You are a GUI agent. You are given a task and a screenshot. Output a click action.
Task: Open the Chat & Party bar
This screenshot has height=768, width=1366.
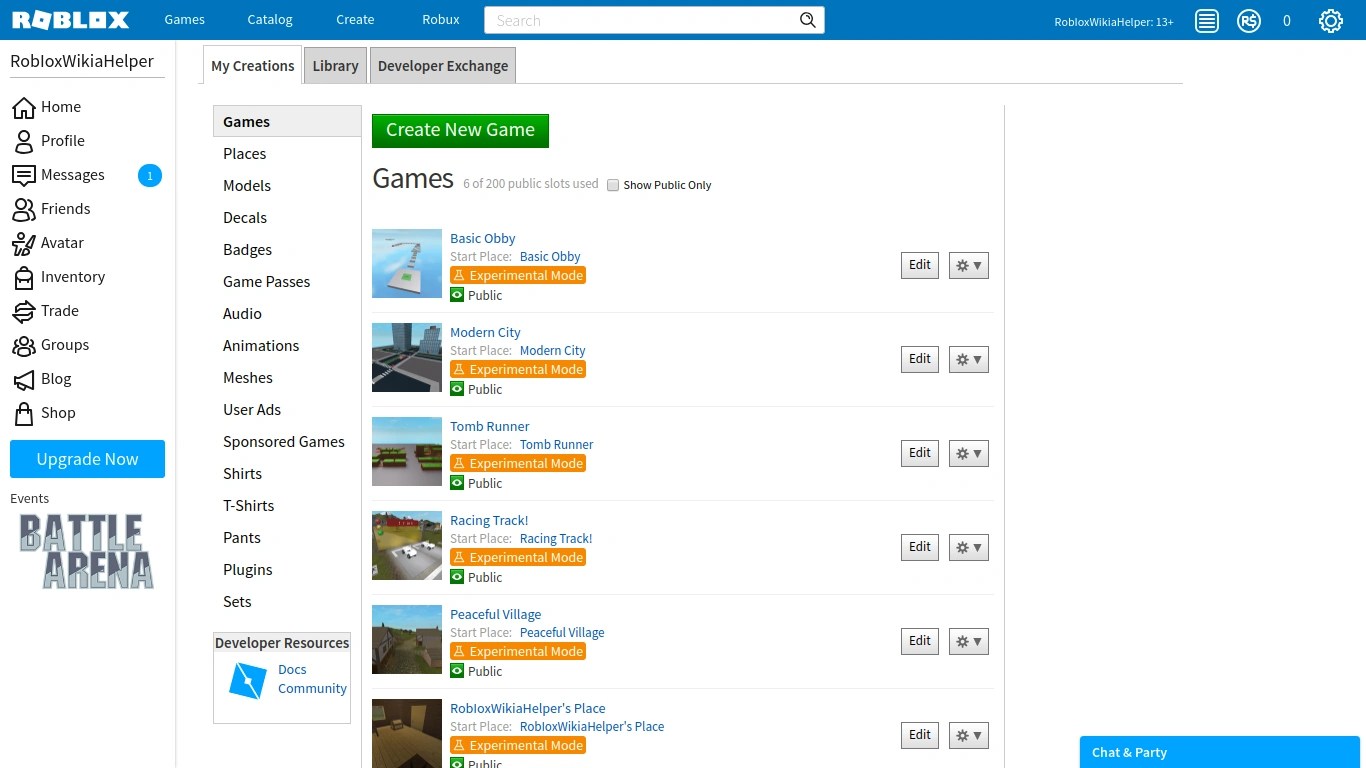(x=1220, y=752)
